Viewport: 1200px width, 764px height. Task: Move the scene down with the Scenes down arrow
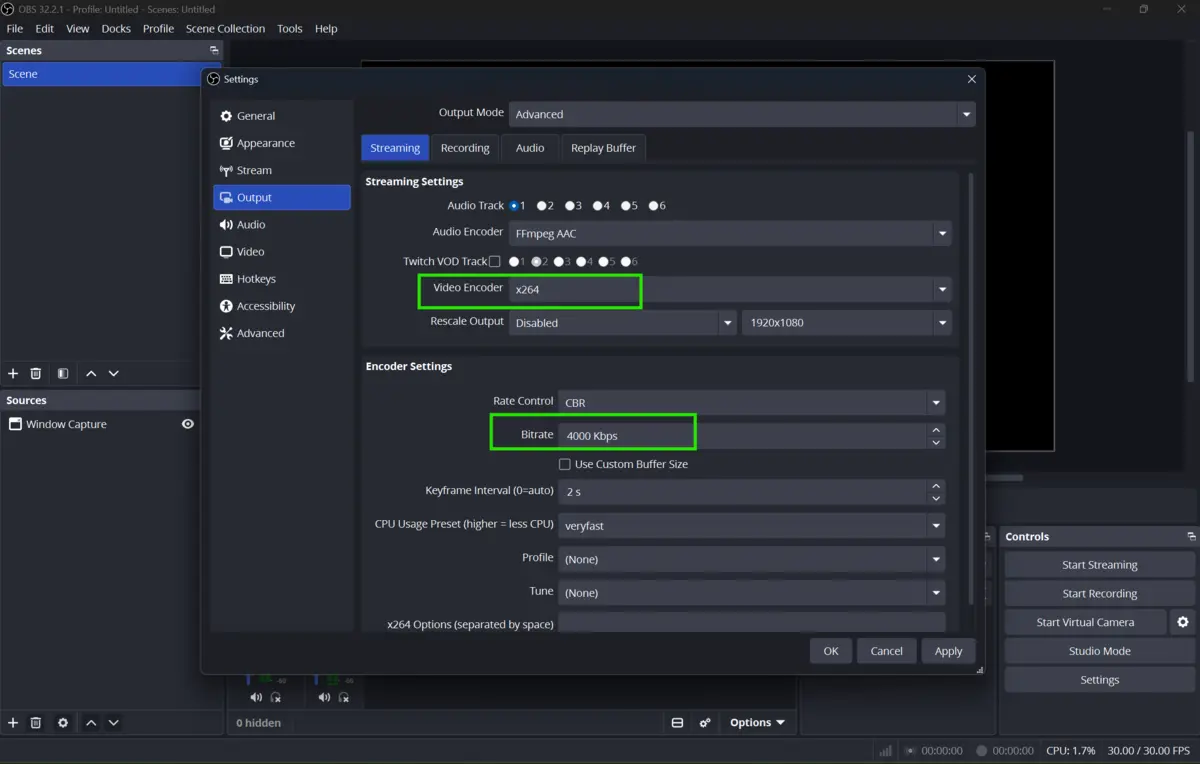point(114,373)
